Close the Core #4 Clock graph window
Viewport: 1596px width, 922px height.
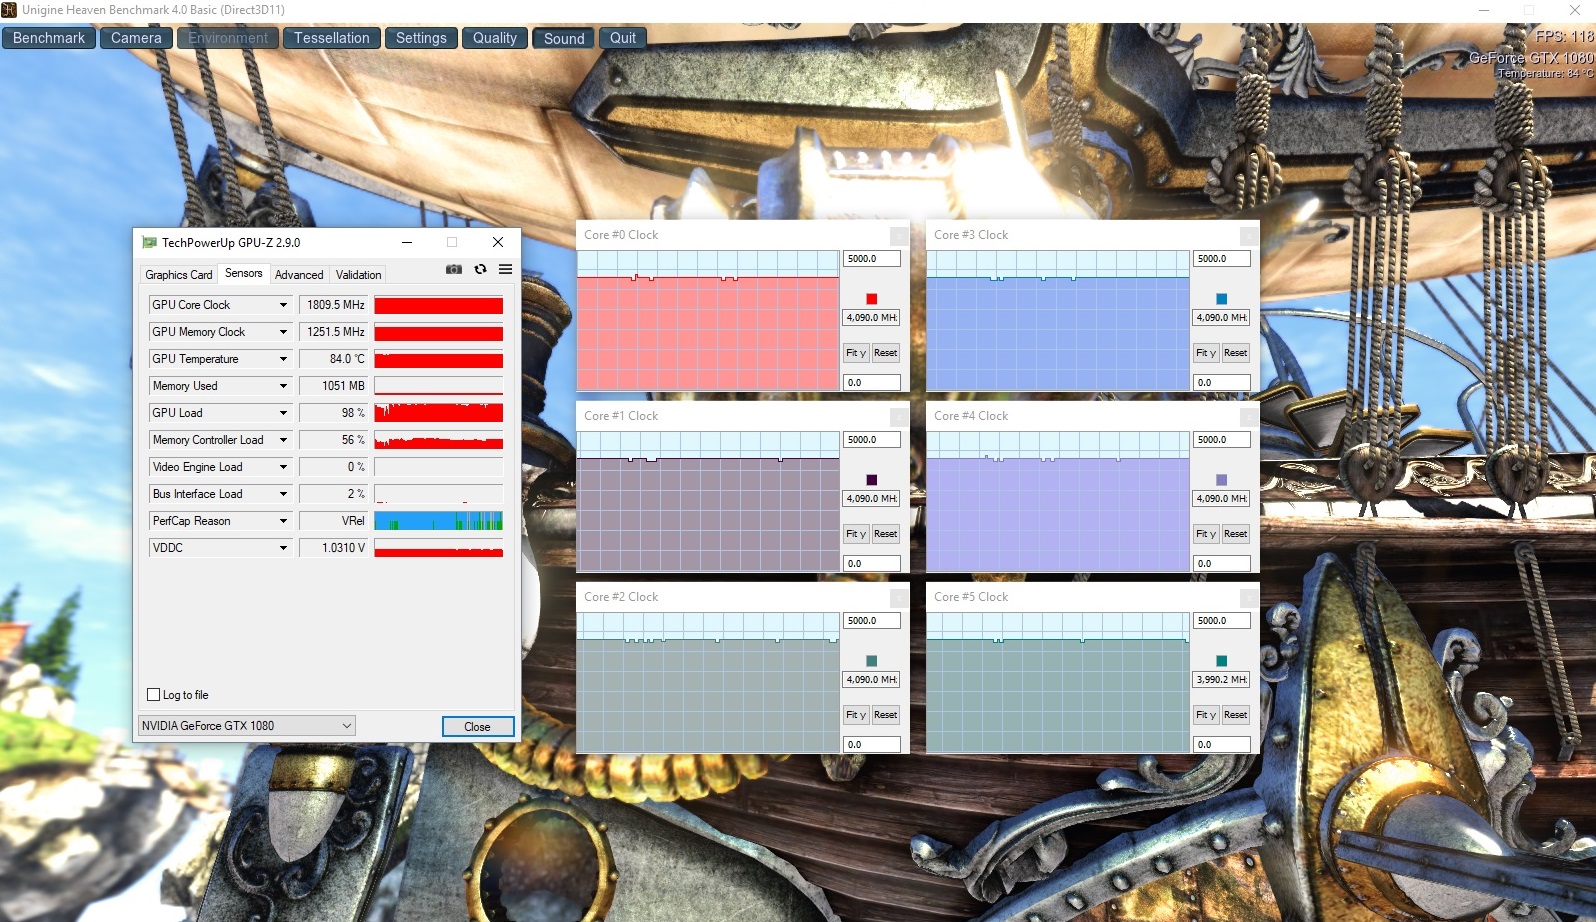click(x=1250, y=417)
